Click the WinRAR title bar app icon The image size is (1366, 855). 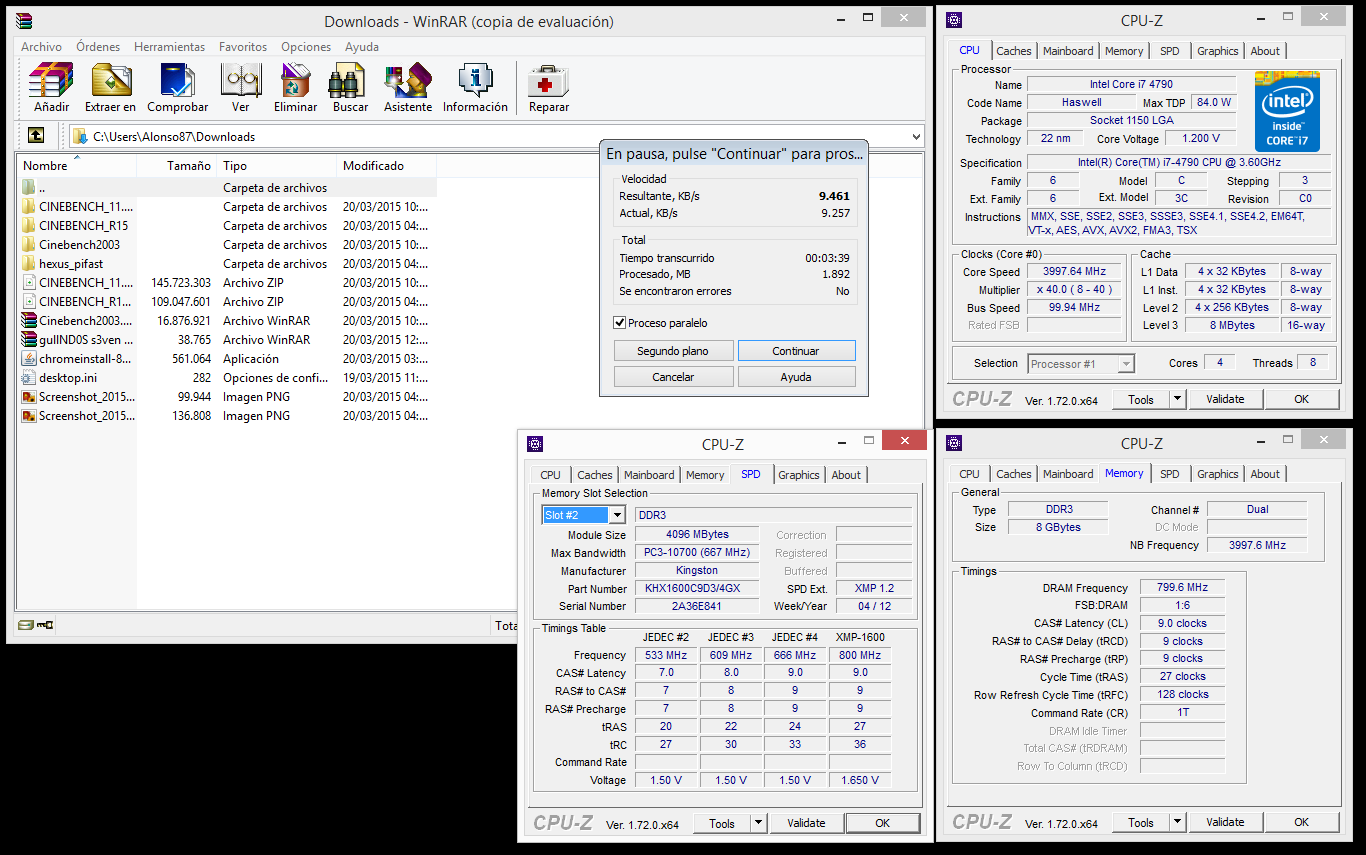pyautogui.click(x=25, y=21)
